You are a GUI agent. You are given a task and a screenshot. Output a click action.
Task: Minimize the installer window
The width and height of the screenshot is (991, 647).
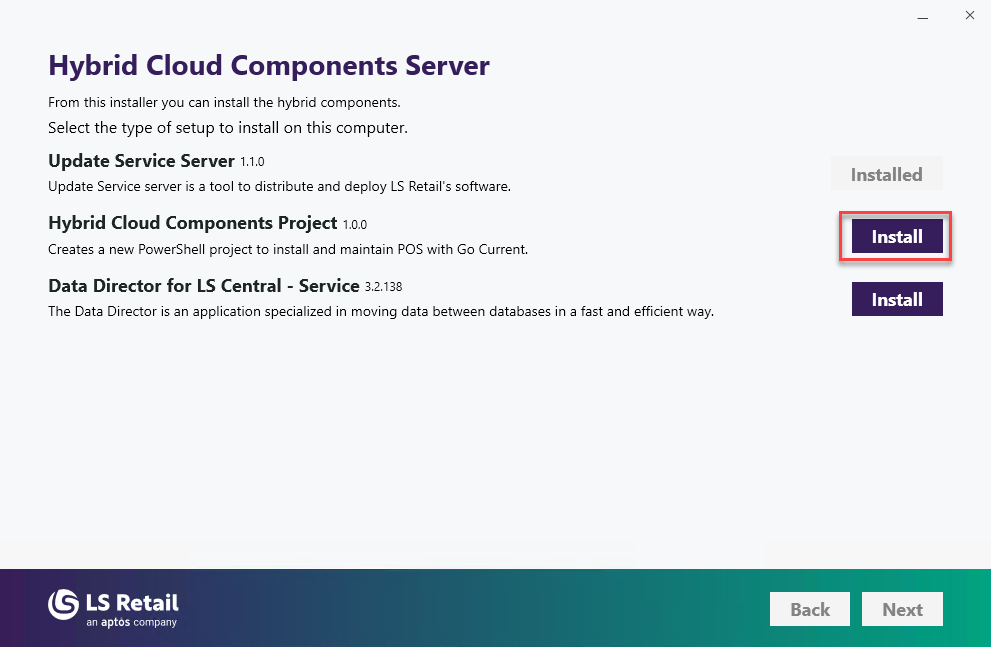[x=922, y=15]
